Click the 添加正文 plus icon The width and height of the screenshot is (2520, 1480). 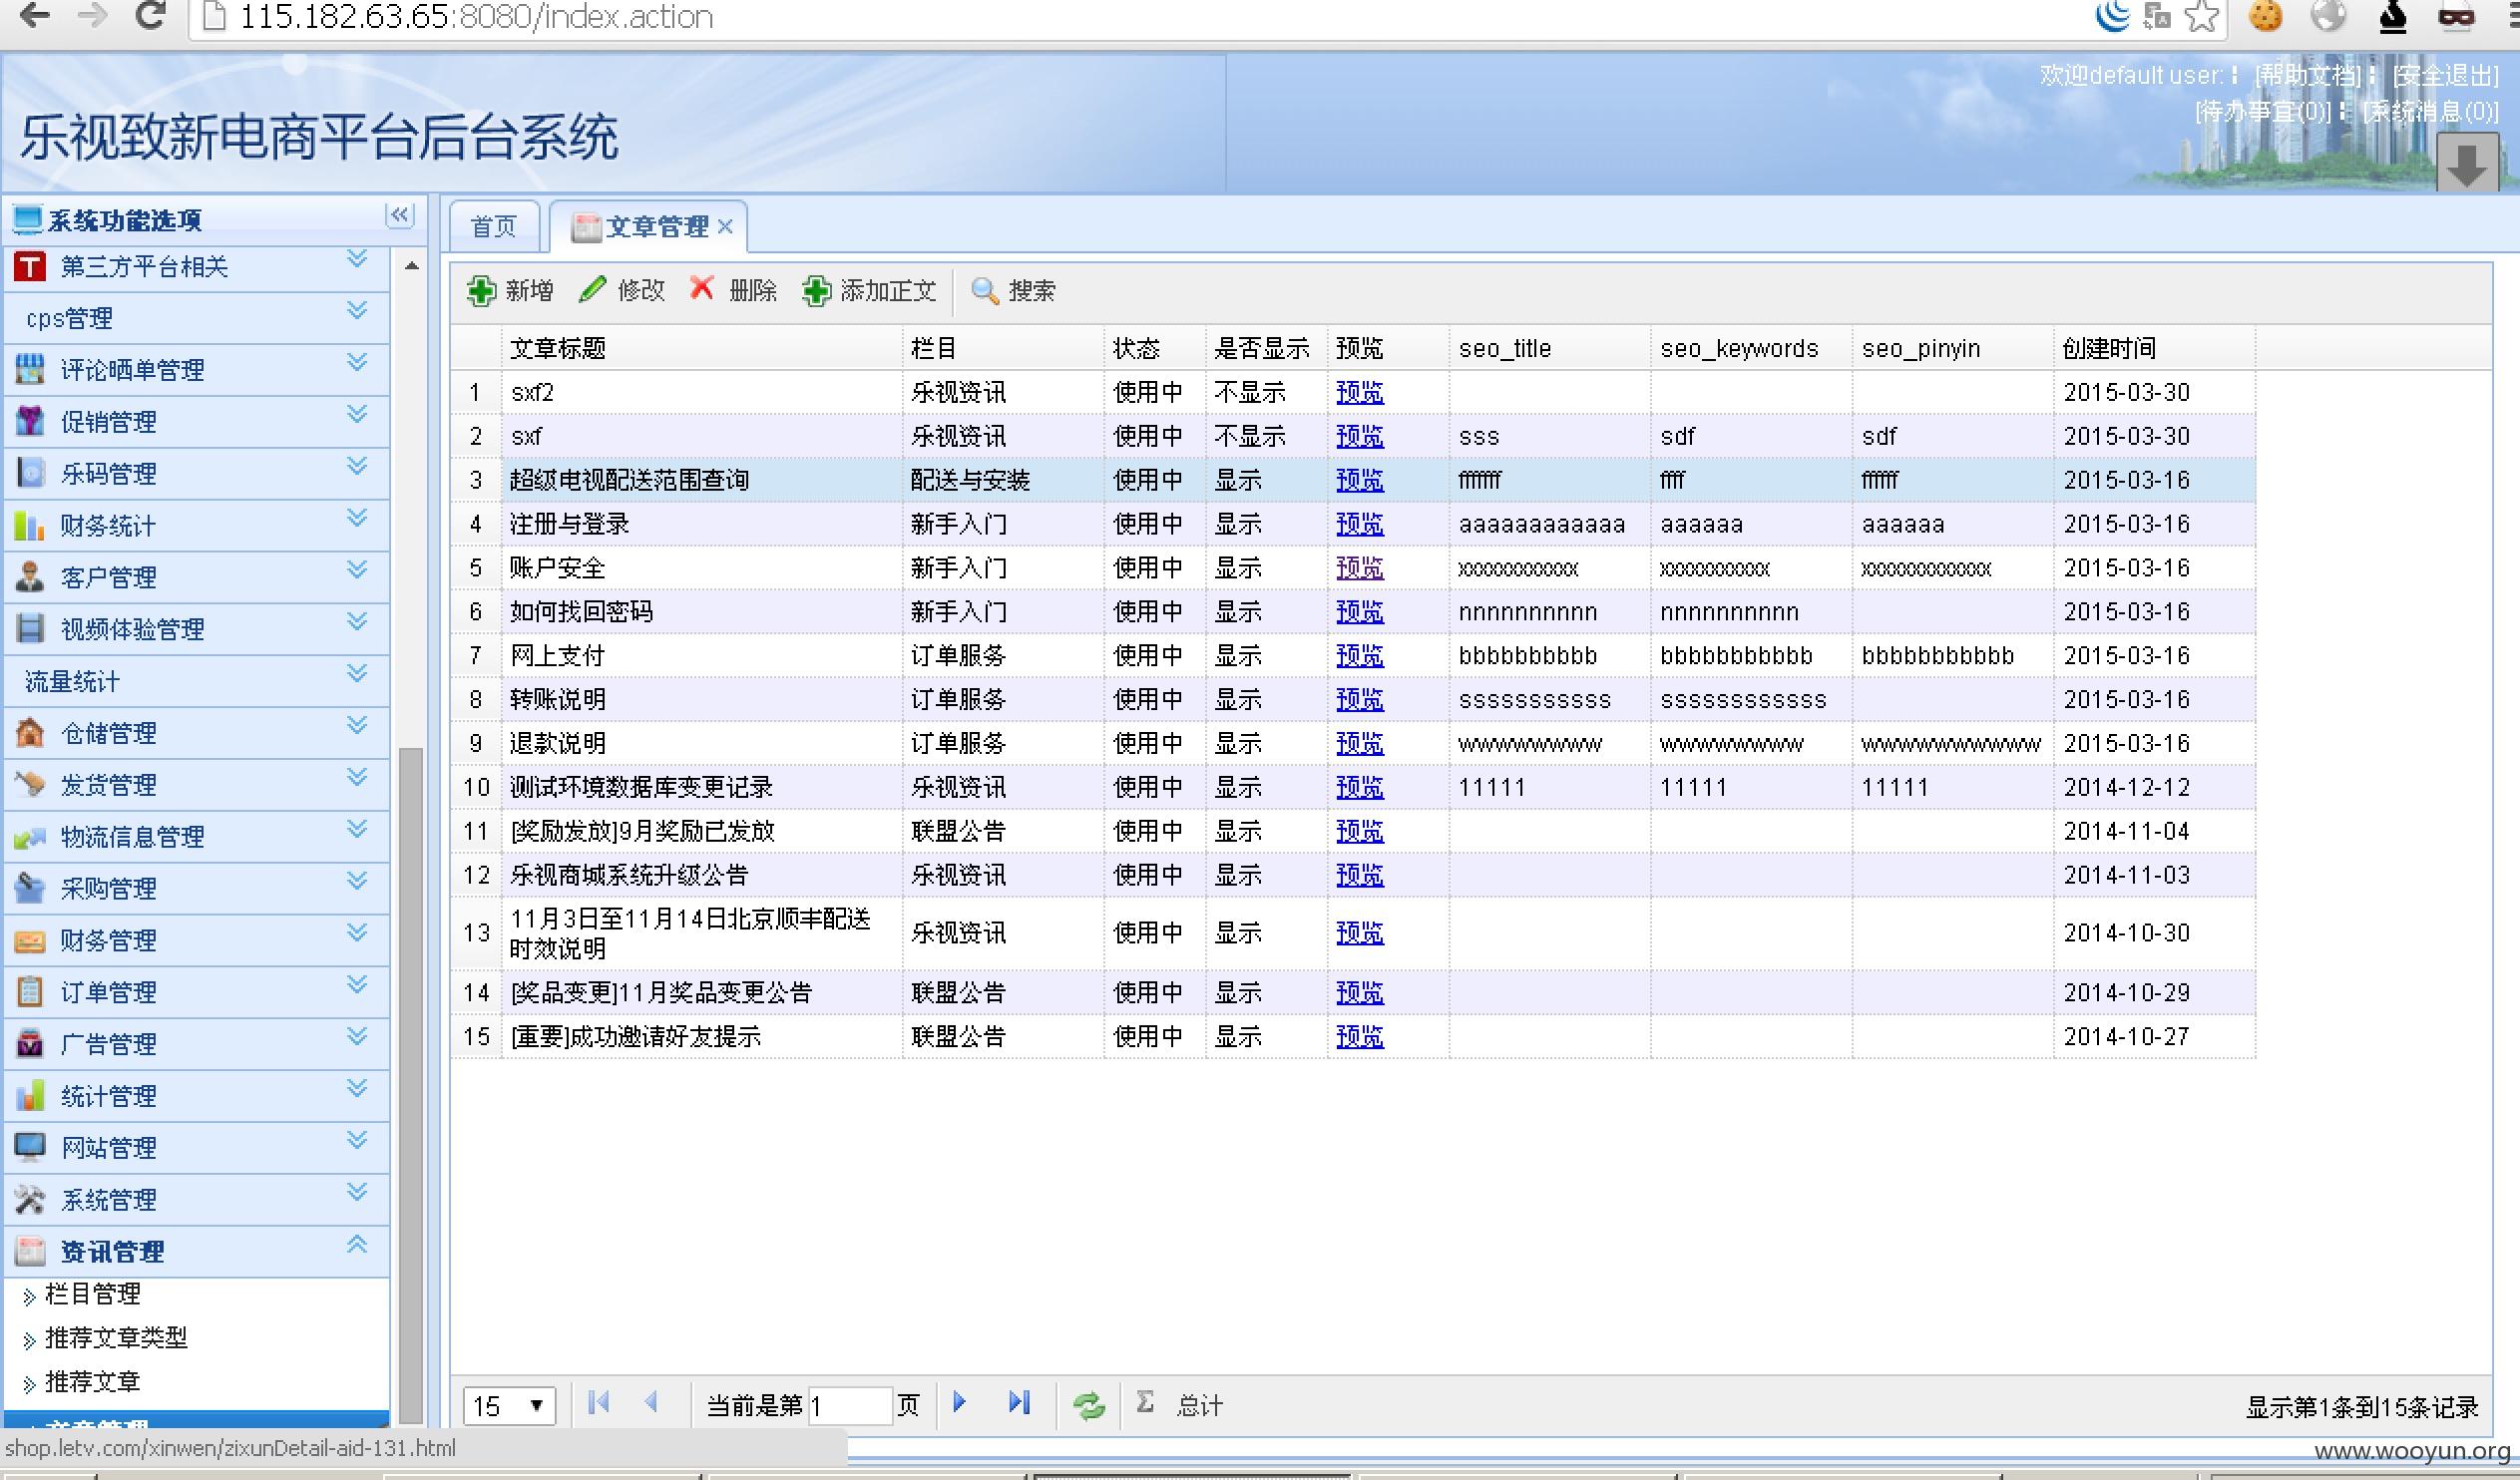click(x=816, y=291)
